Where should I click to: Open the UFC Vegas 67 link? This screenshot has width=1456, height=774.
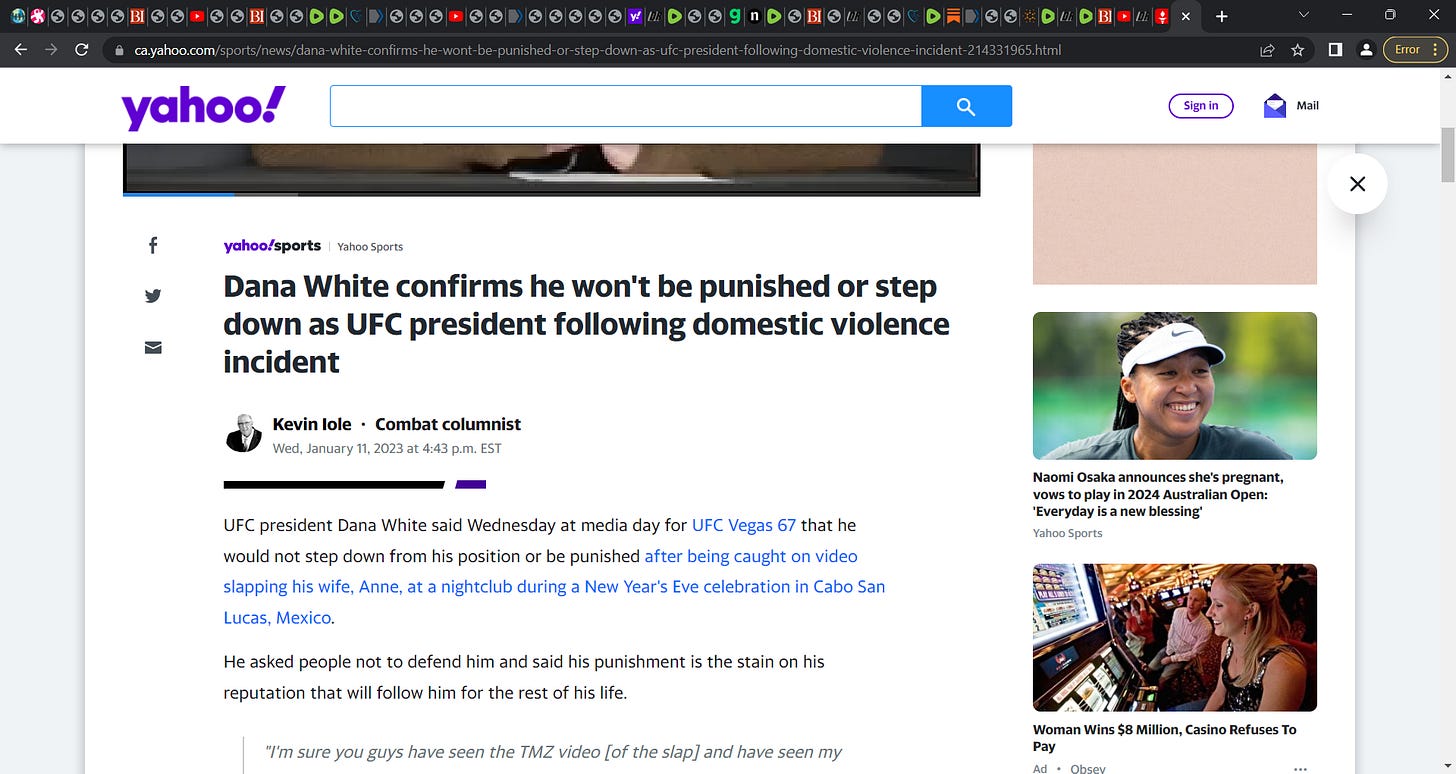click(744, 525)
